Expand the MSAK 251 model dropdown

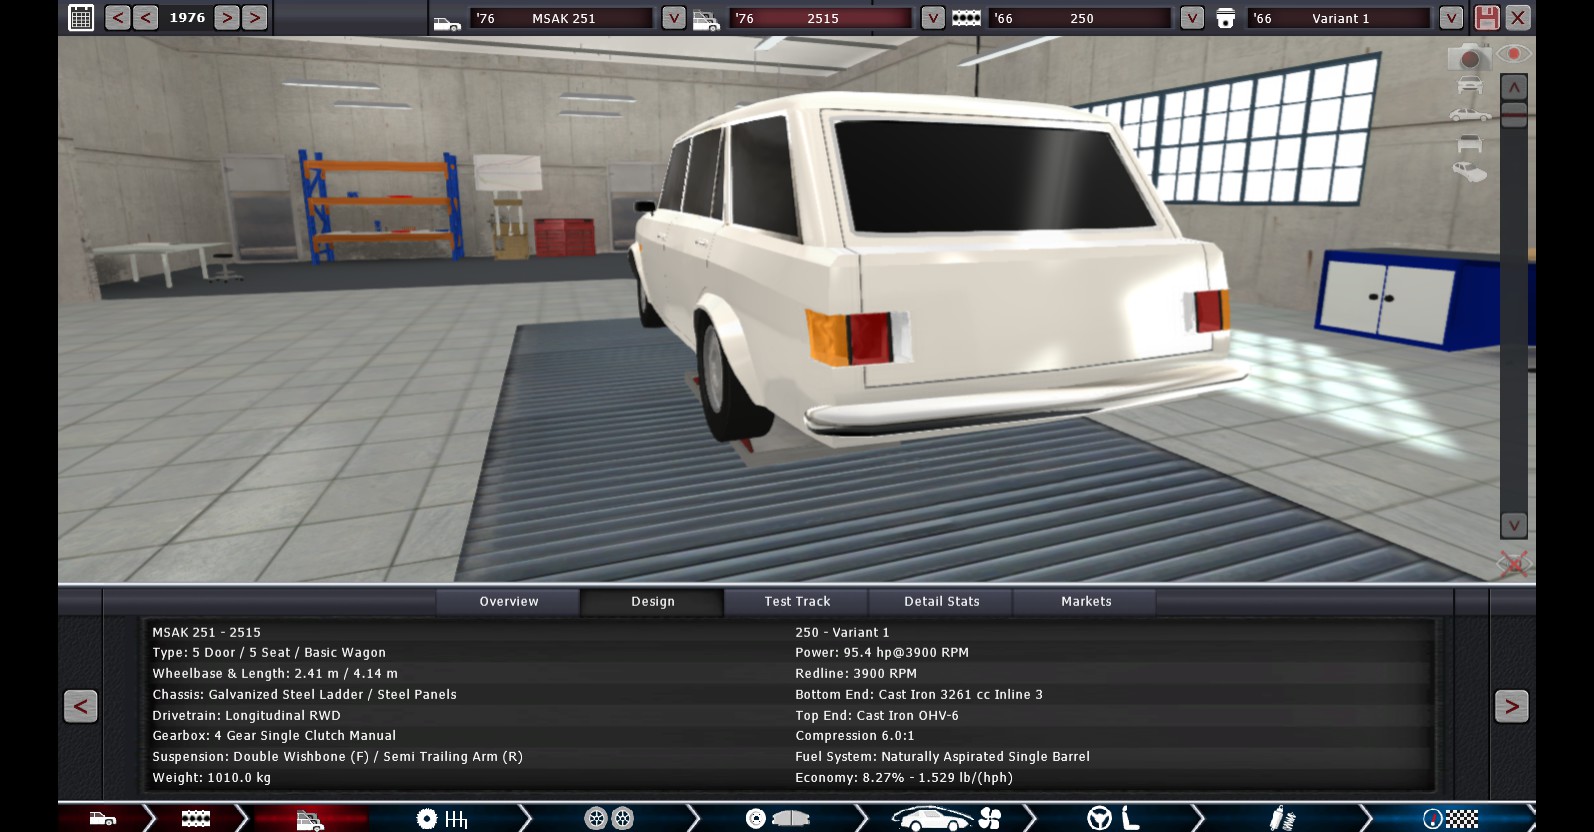[x=674, y=18]
